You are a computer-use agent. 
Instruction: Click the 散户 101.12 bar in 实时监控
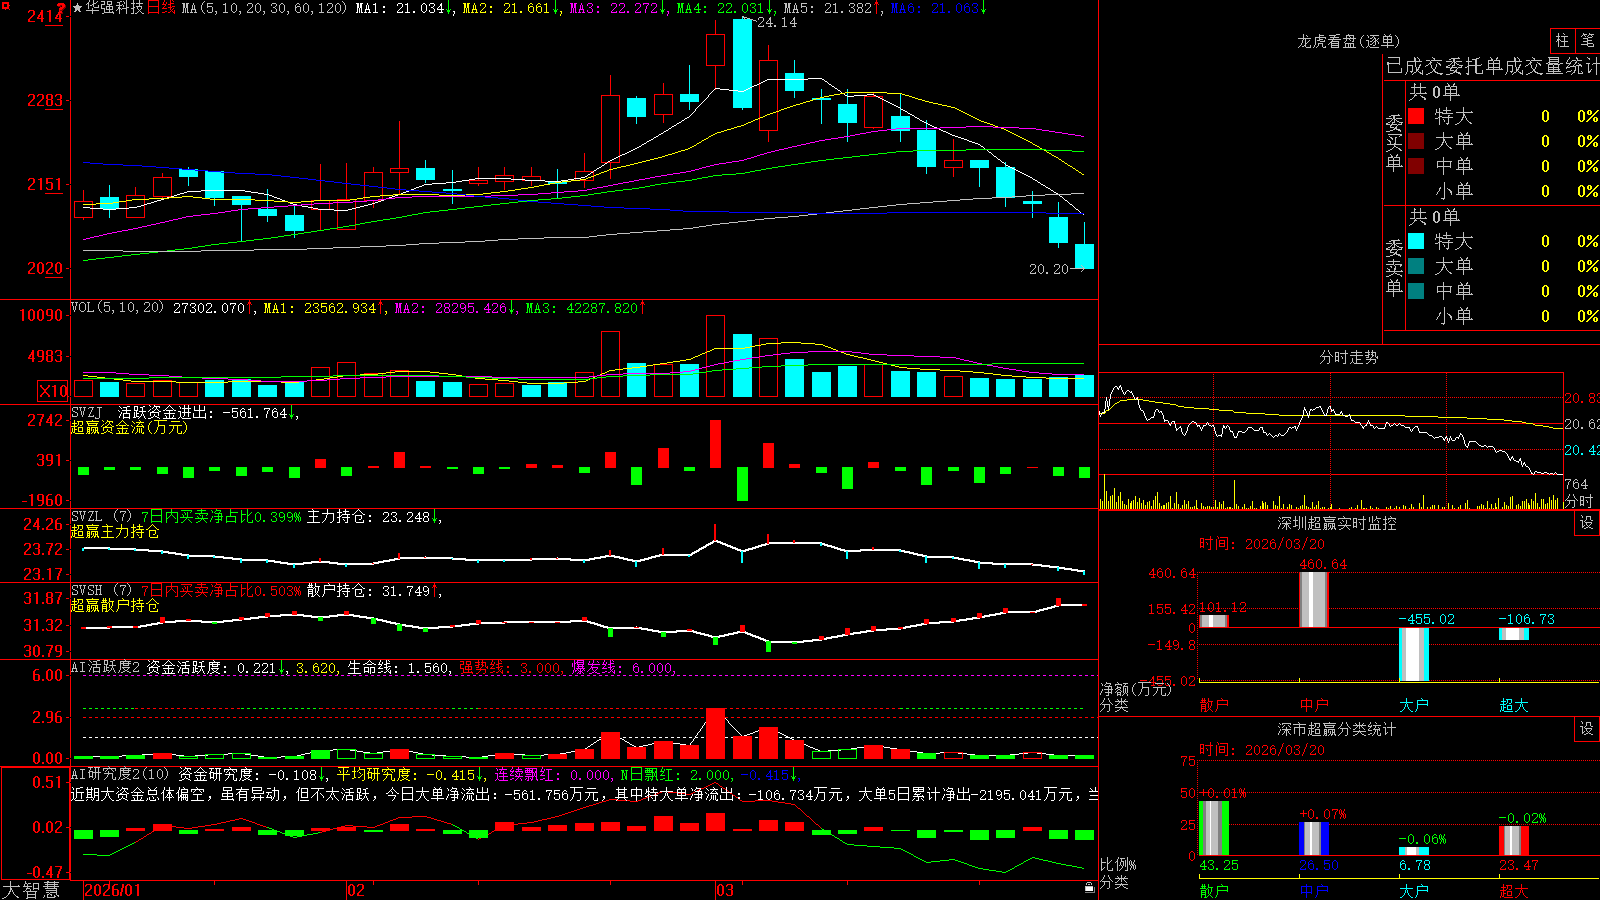[x=1214, y=621]
